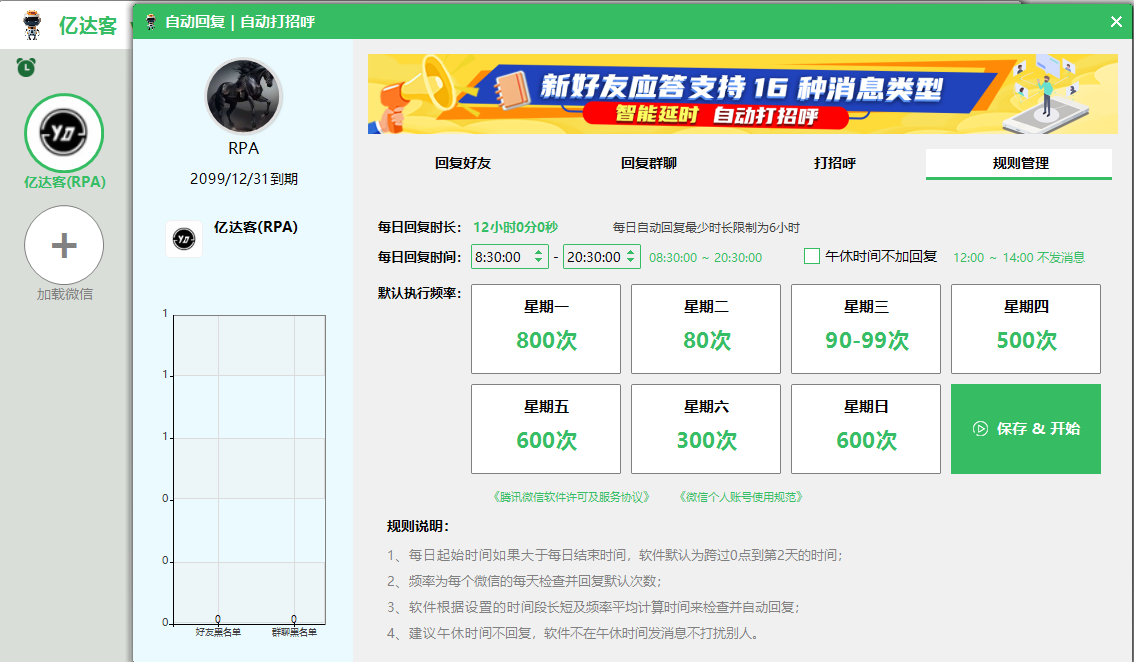Click the 每日自动回复最少时长限制为6小时 note
This screenshot has height=662, width=1134.
pos(707,228)
